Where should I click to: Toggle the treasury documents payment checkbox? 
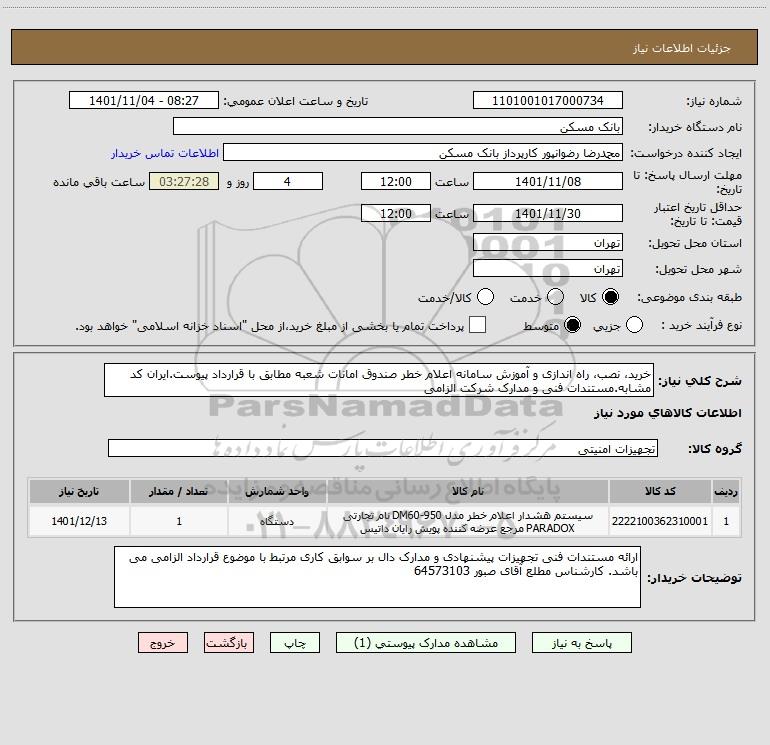[x=478, y=325]
